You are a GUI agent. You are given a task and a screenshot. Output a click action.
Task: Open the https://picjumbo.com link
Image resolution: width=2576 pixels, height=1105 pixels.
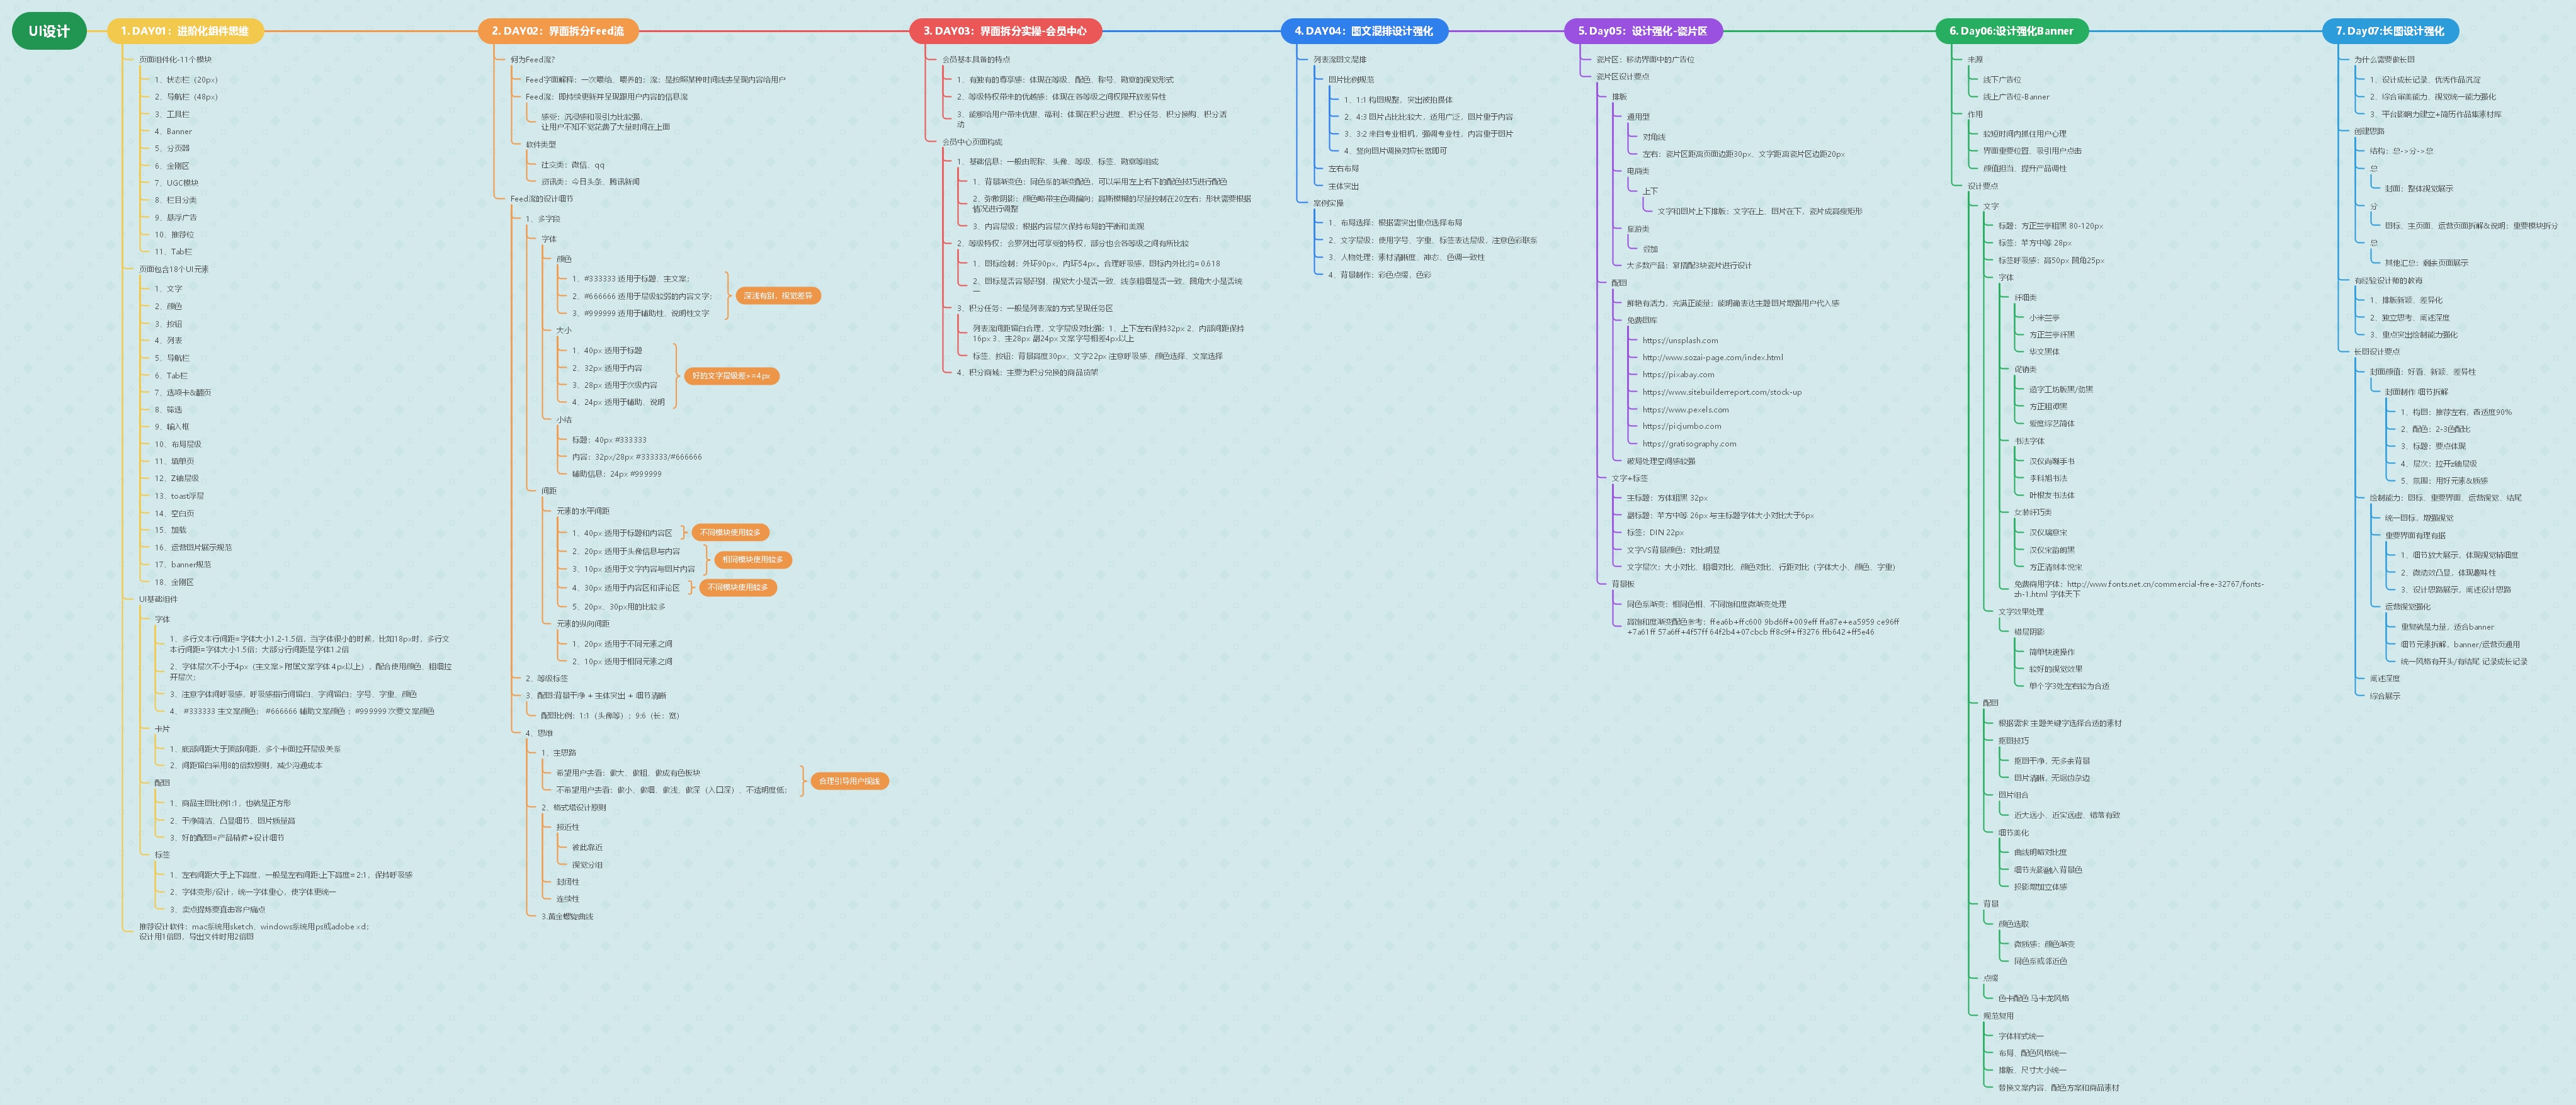coord(1681,427)
